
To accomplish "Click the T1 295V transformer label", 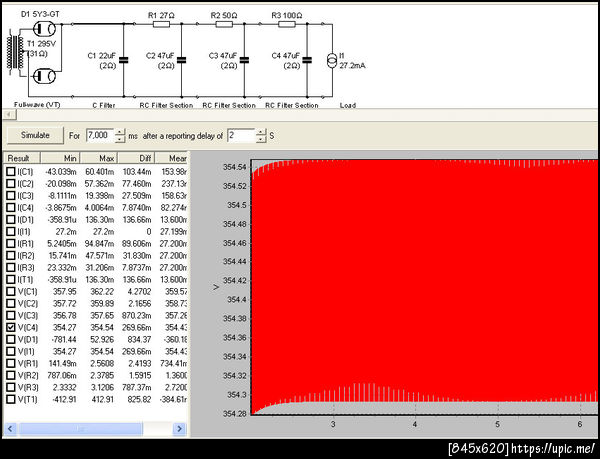I will pos(41,44).
